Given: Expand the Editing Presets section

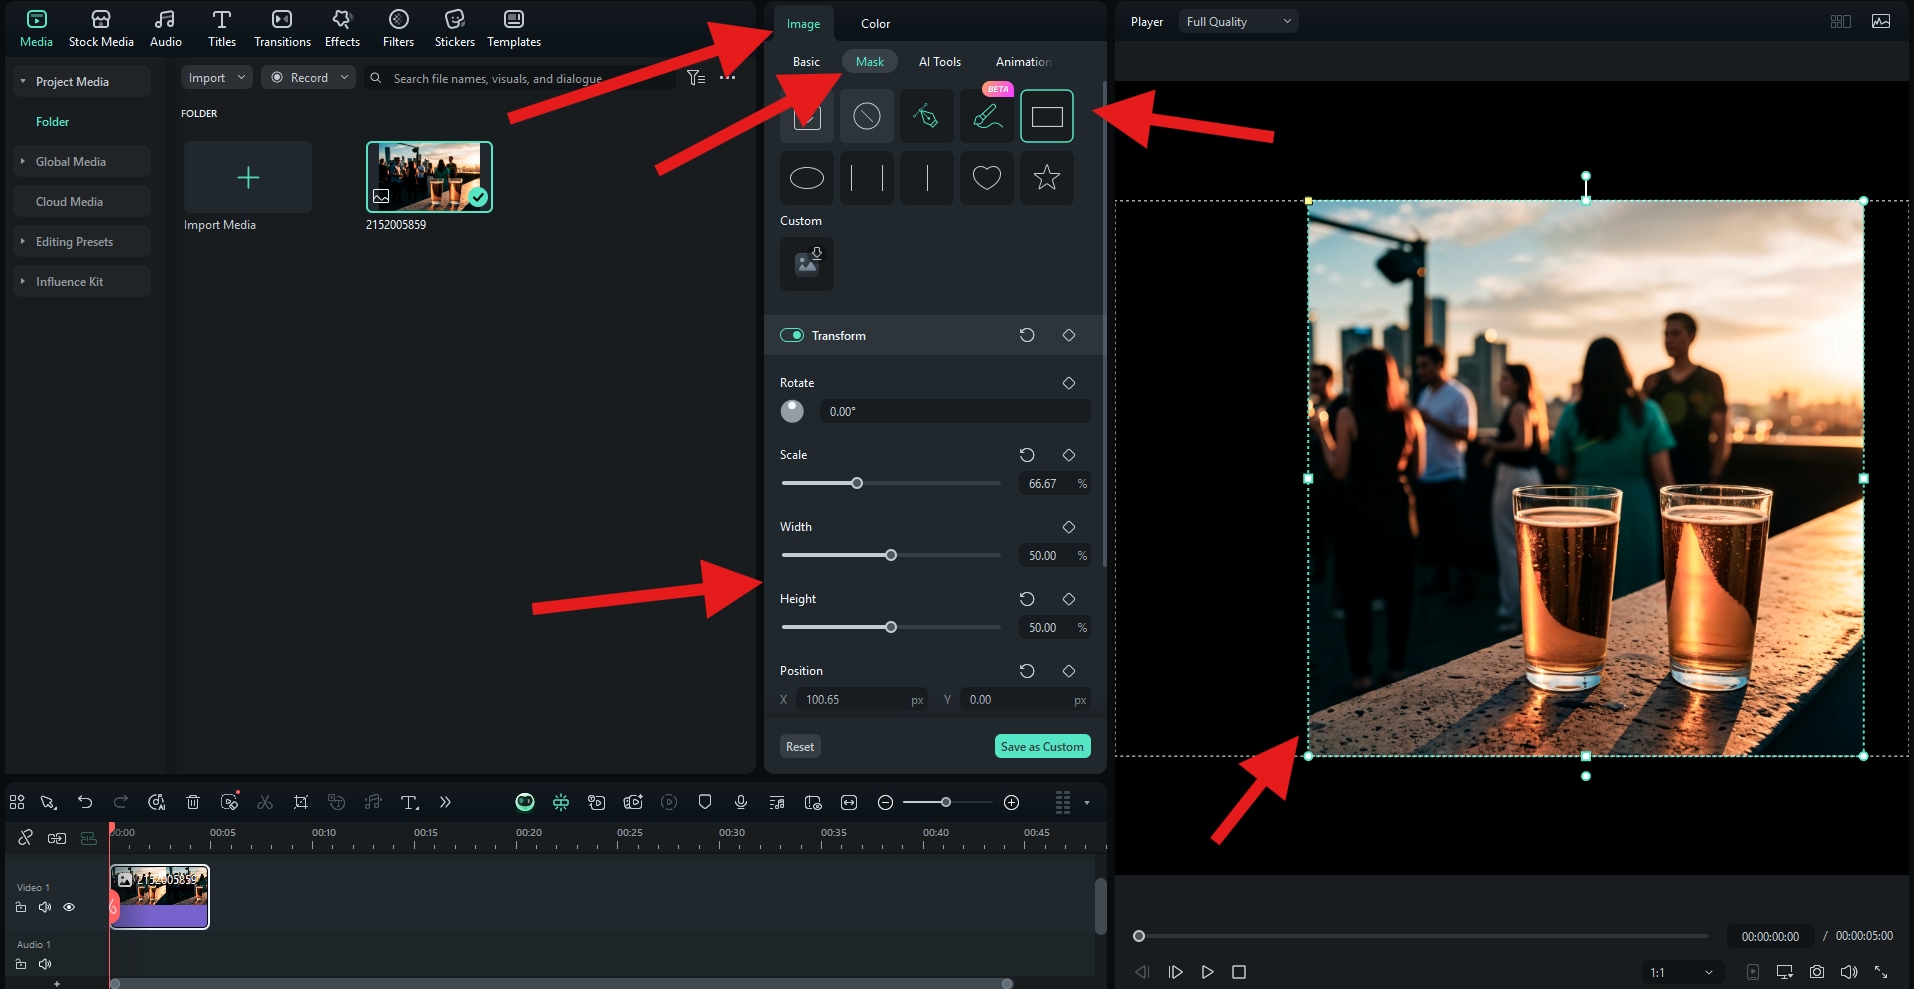Looking at the screenshot, I should [23, 241].
